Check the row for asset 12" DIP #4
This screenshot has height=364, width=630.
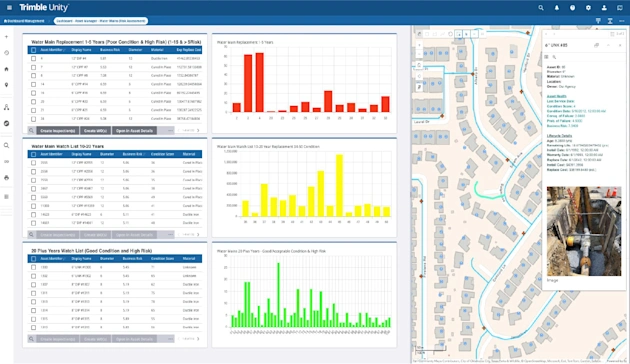pos(33,59)
